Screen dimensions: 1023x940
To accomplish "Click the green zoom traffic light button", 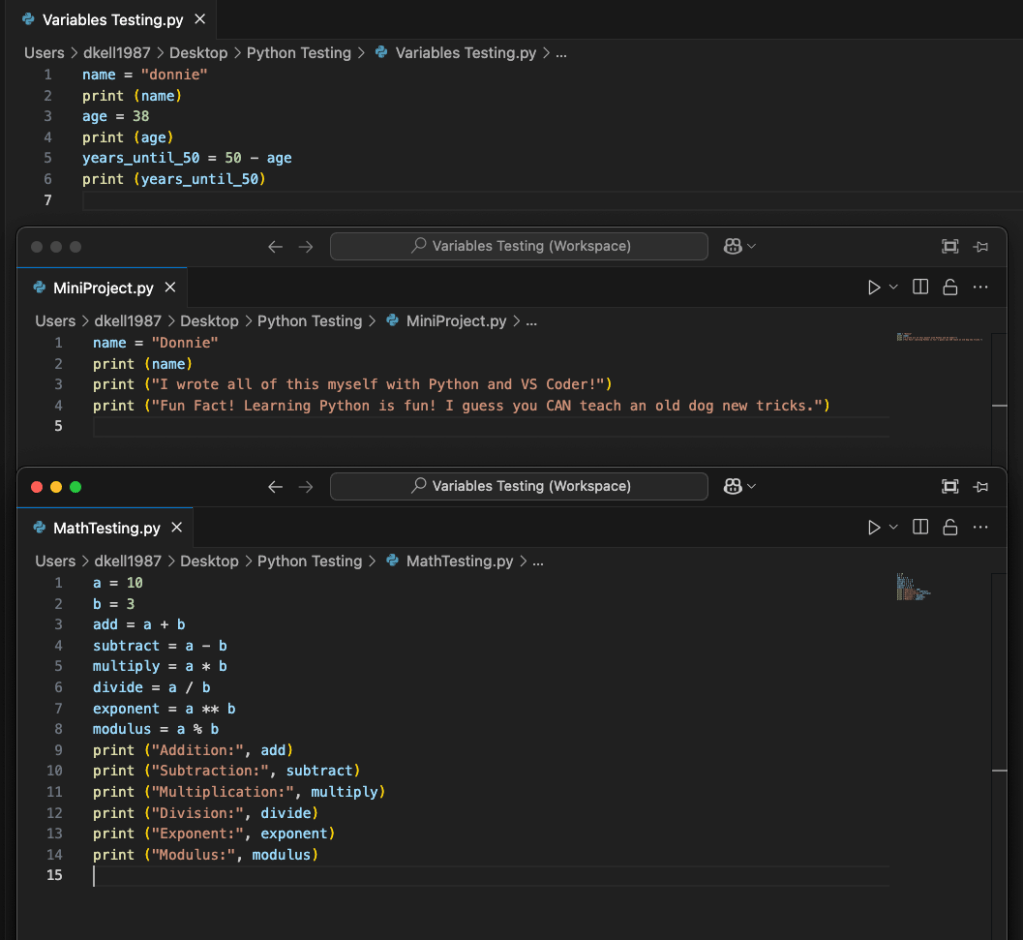I will pos(75,486).
